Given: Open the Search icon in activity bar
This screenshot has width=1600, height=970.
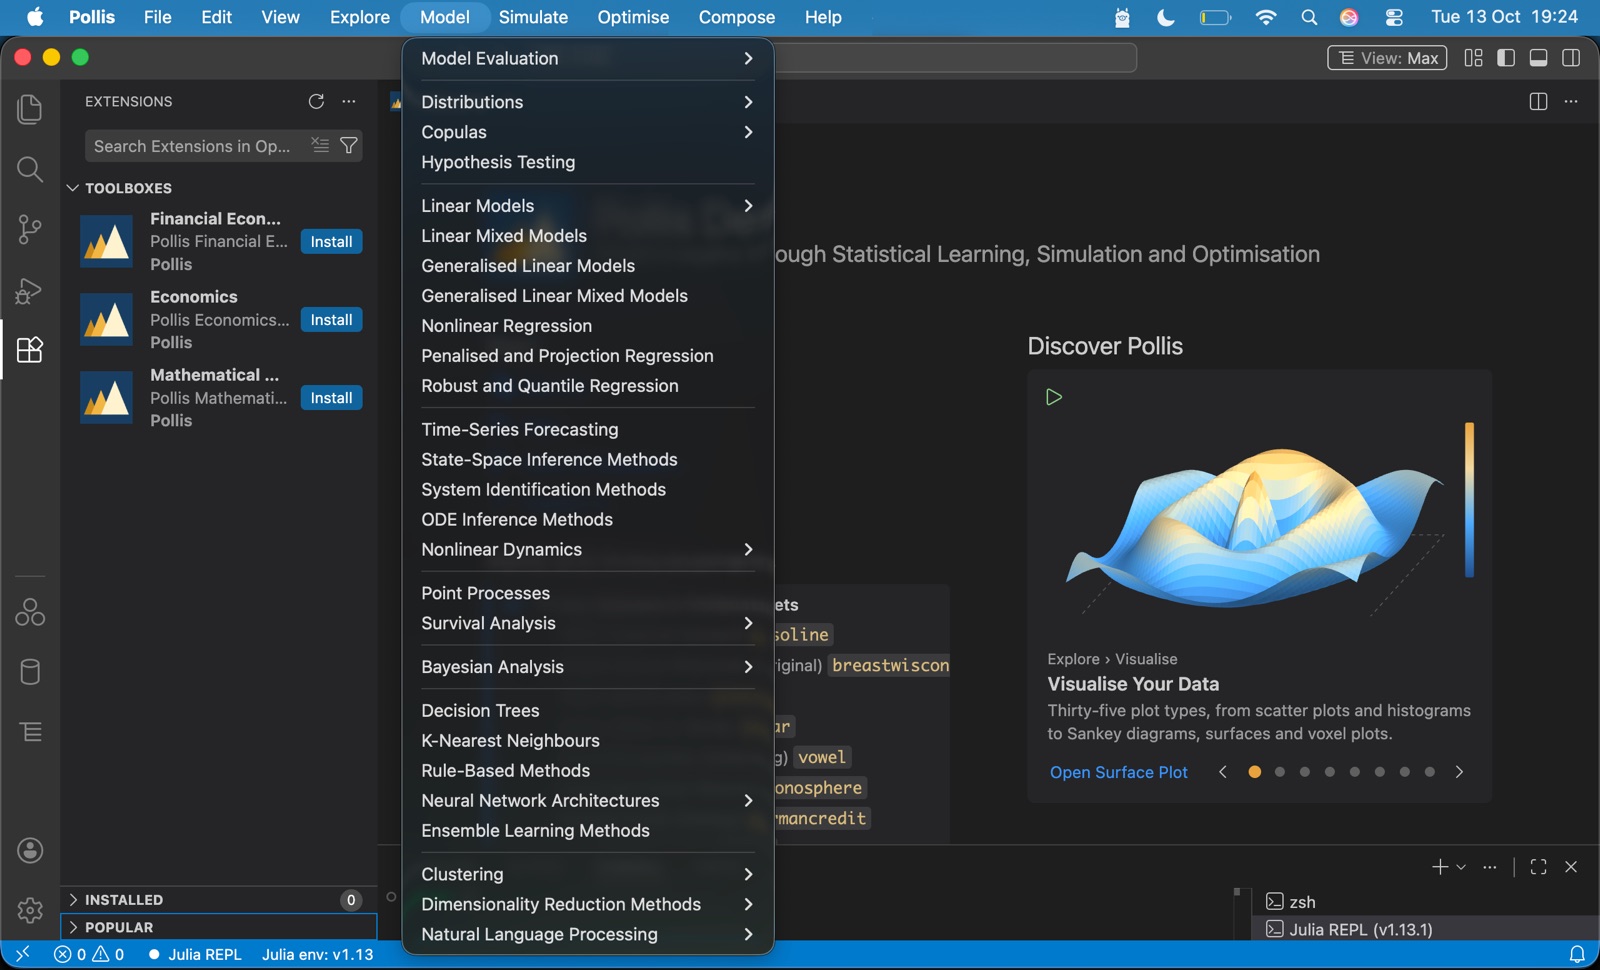Looking at the screenshot, I should pyautogui.click(x=30, y=169).
